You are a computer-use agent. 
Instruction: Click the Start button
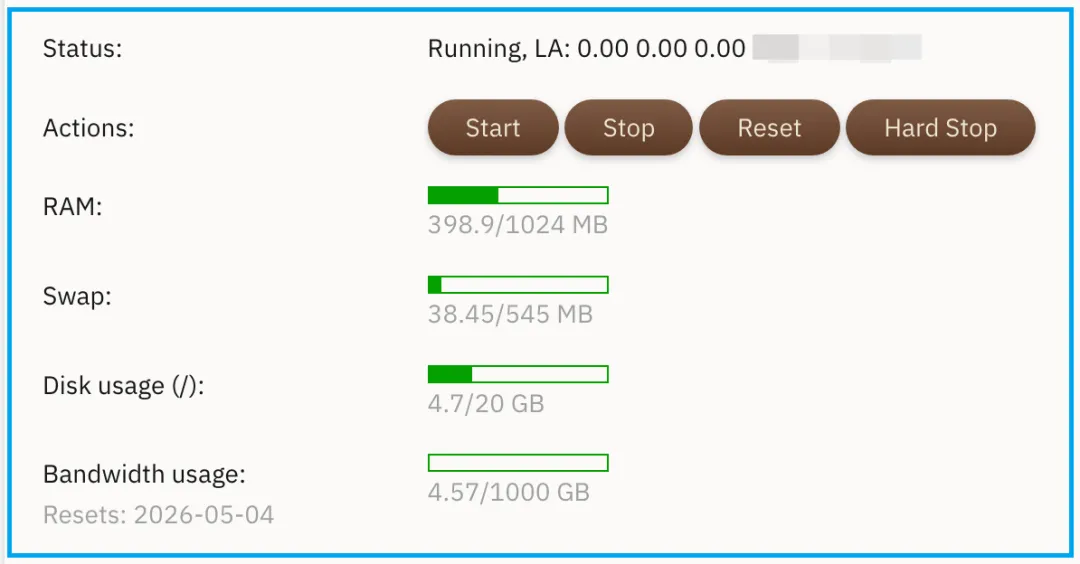[x=493, y=128]
